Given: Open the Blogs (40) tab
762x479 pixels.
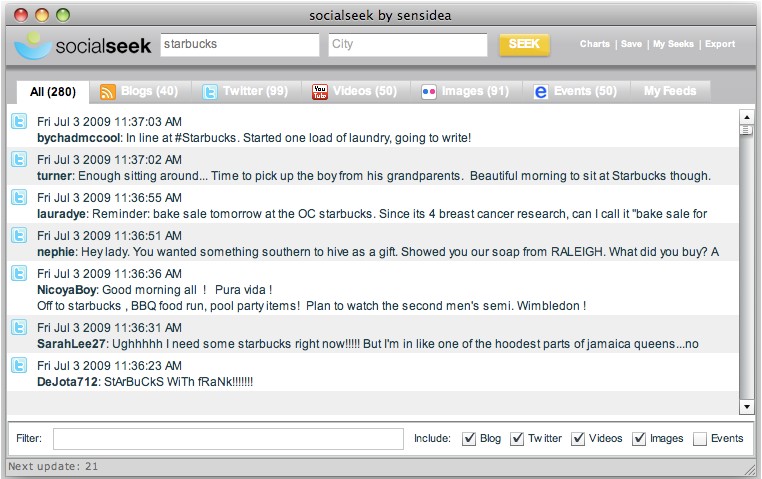Looking at the screenshot, I should (x=140, y=91).
